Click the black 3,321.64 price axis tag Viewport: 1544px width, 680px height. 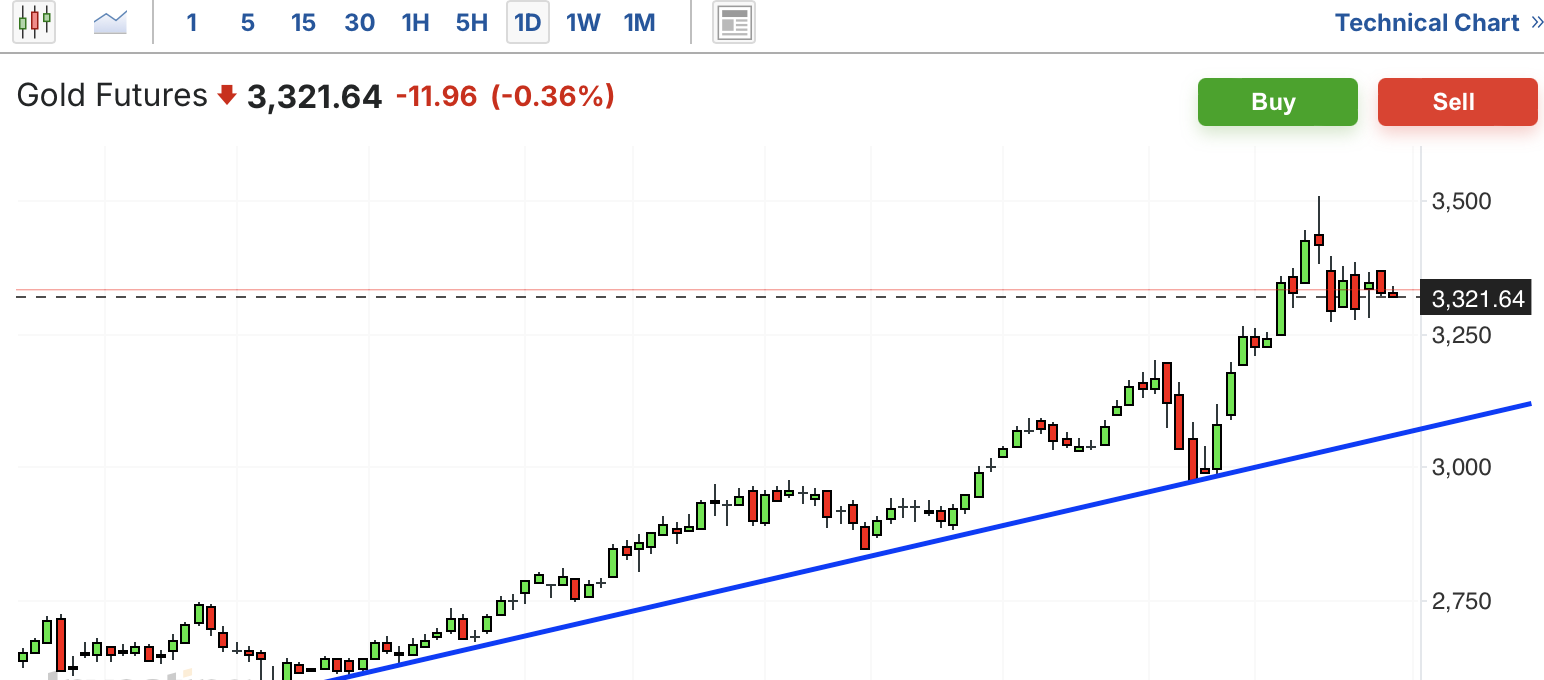(1478, 298)
